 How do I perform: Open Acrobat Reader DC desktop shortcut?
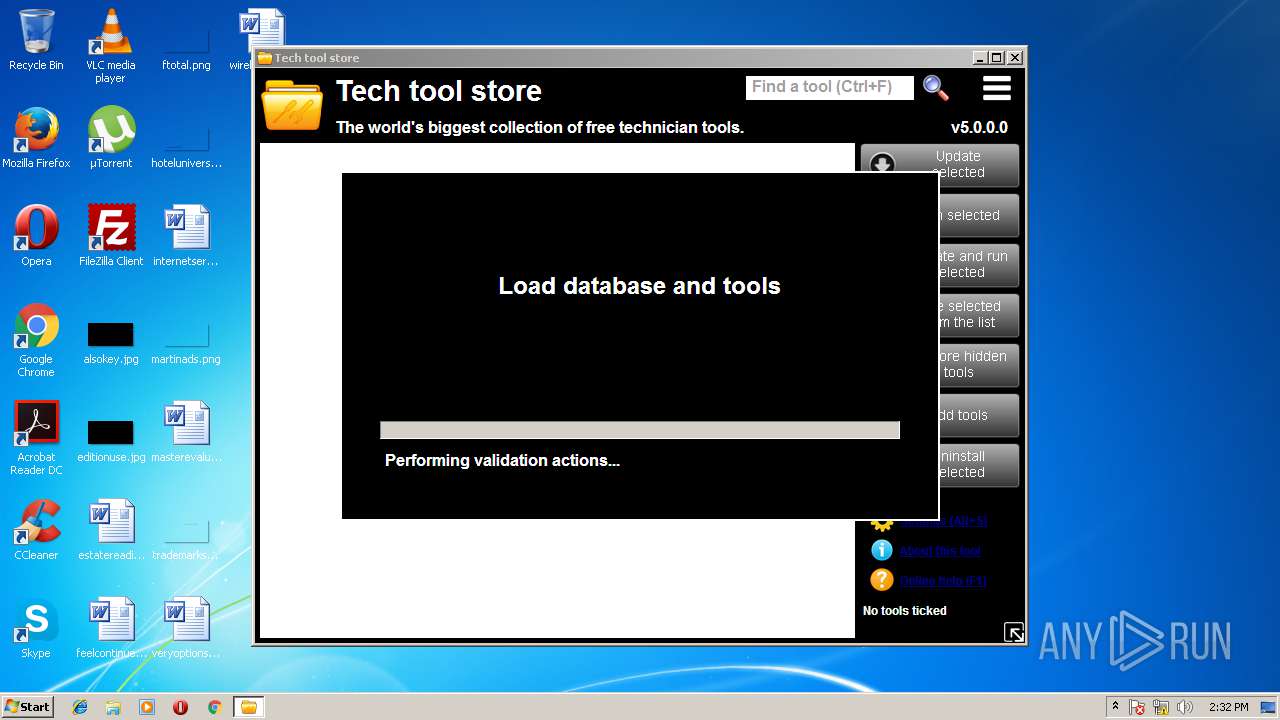[36, 439]
